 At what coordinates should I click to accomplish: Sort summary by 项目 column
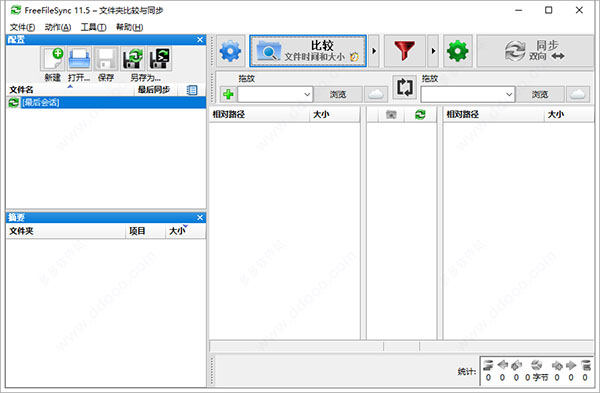[x=146, y=231]
